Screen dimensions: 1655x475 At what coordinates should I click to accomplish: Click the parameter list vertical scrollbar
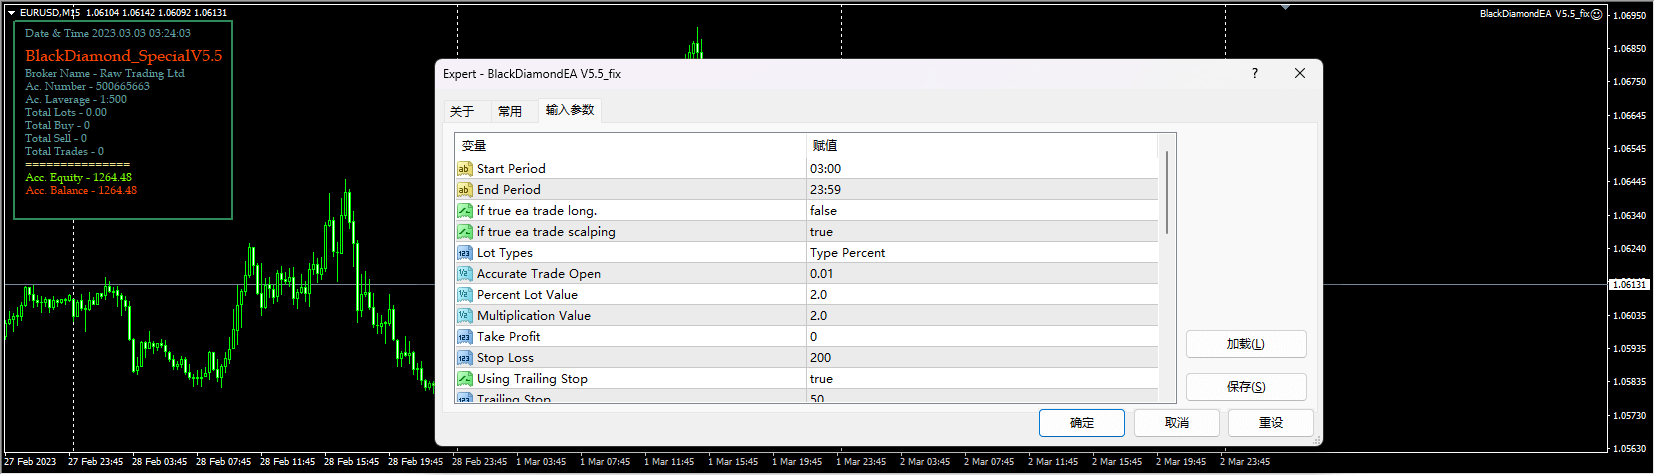[x=1167, y=192]
